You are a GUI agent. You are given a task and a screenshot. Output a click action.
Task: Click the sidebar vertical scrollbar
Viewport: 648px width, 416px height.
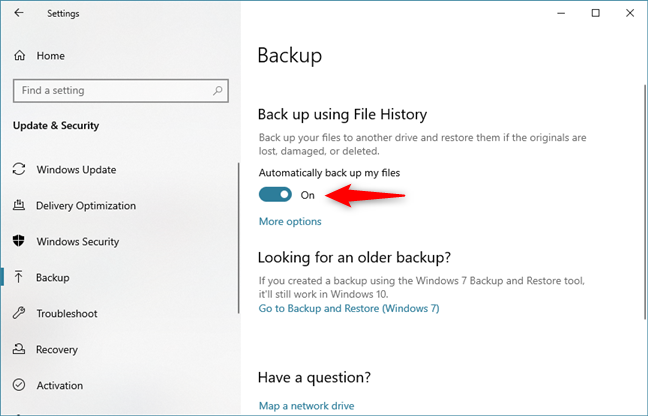(238, 238)
